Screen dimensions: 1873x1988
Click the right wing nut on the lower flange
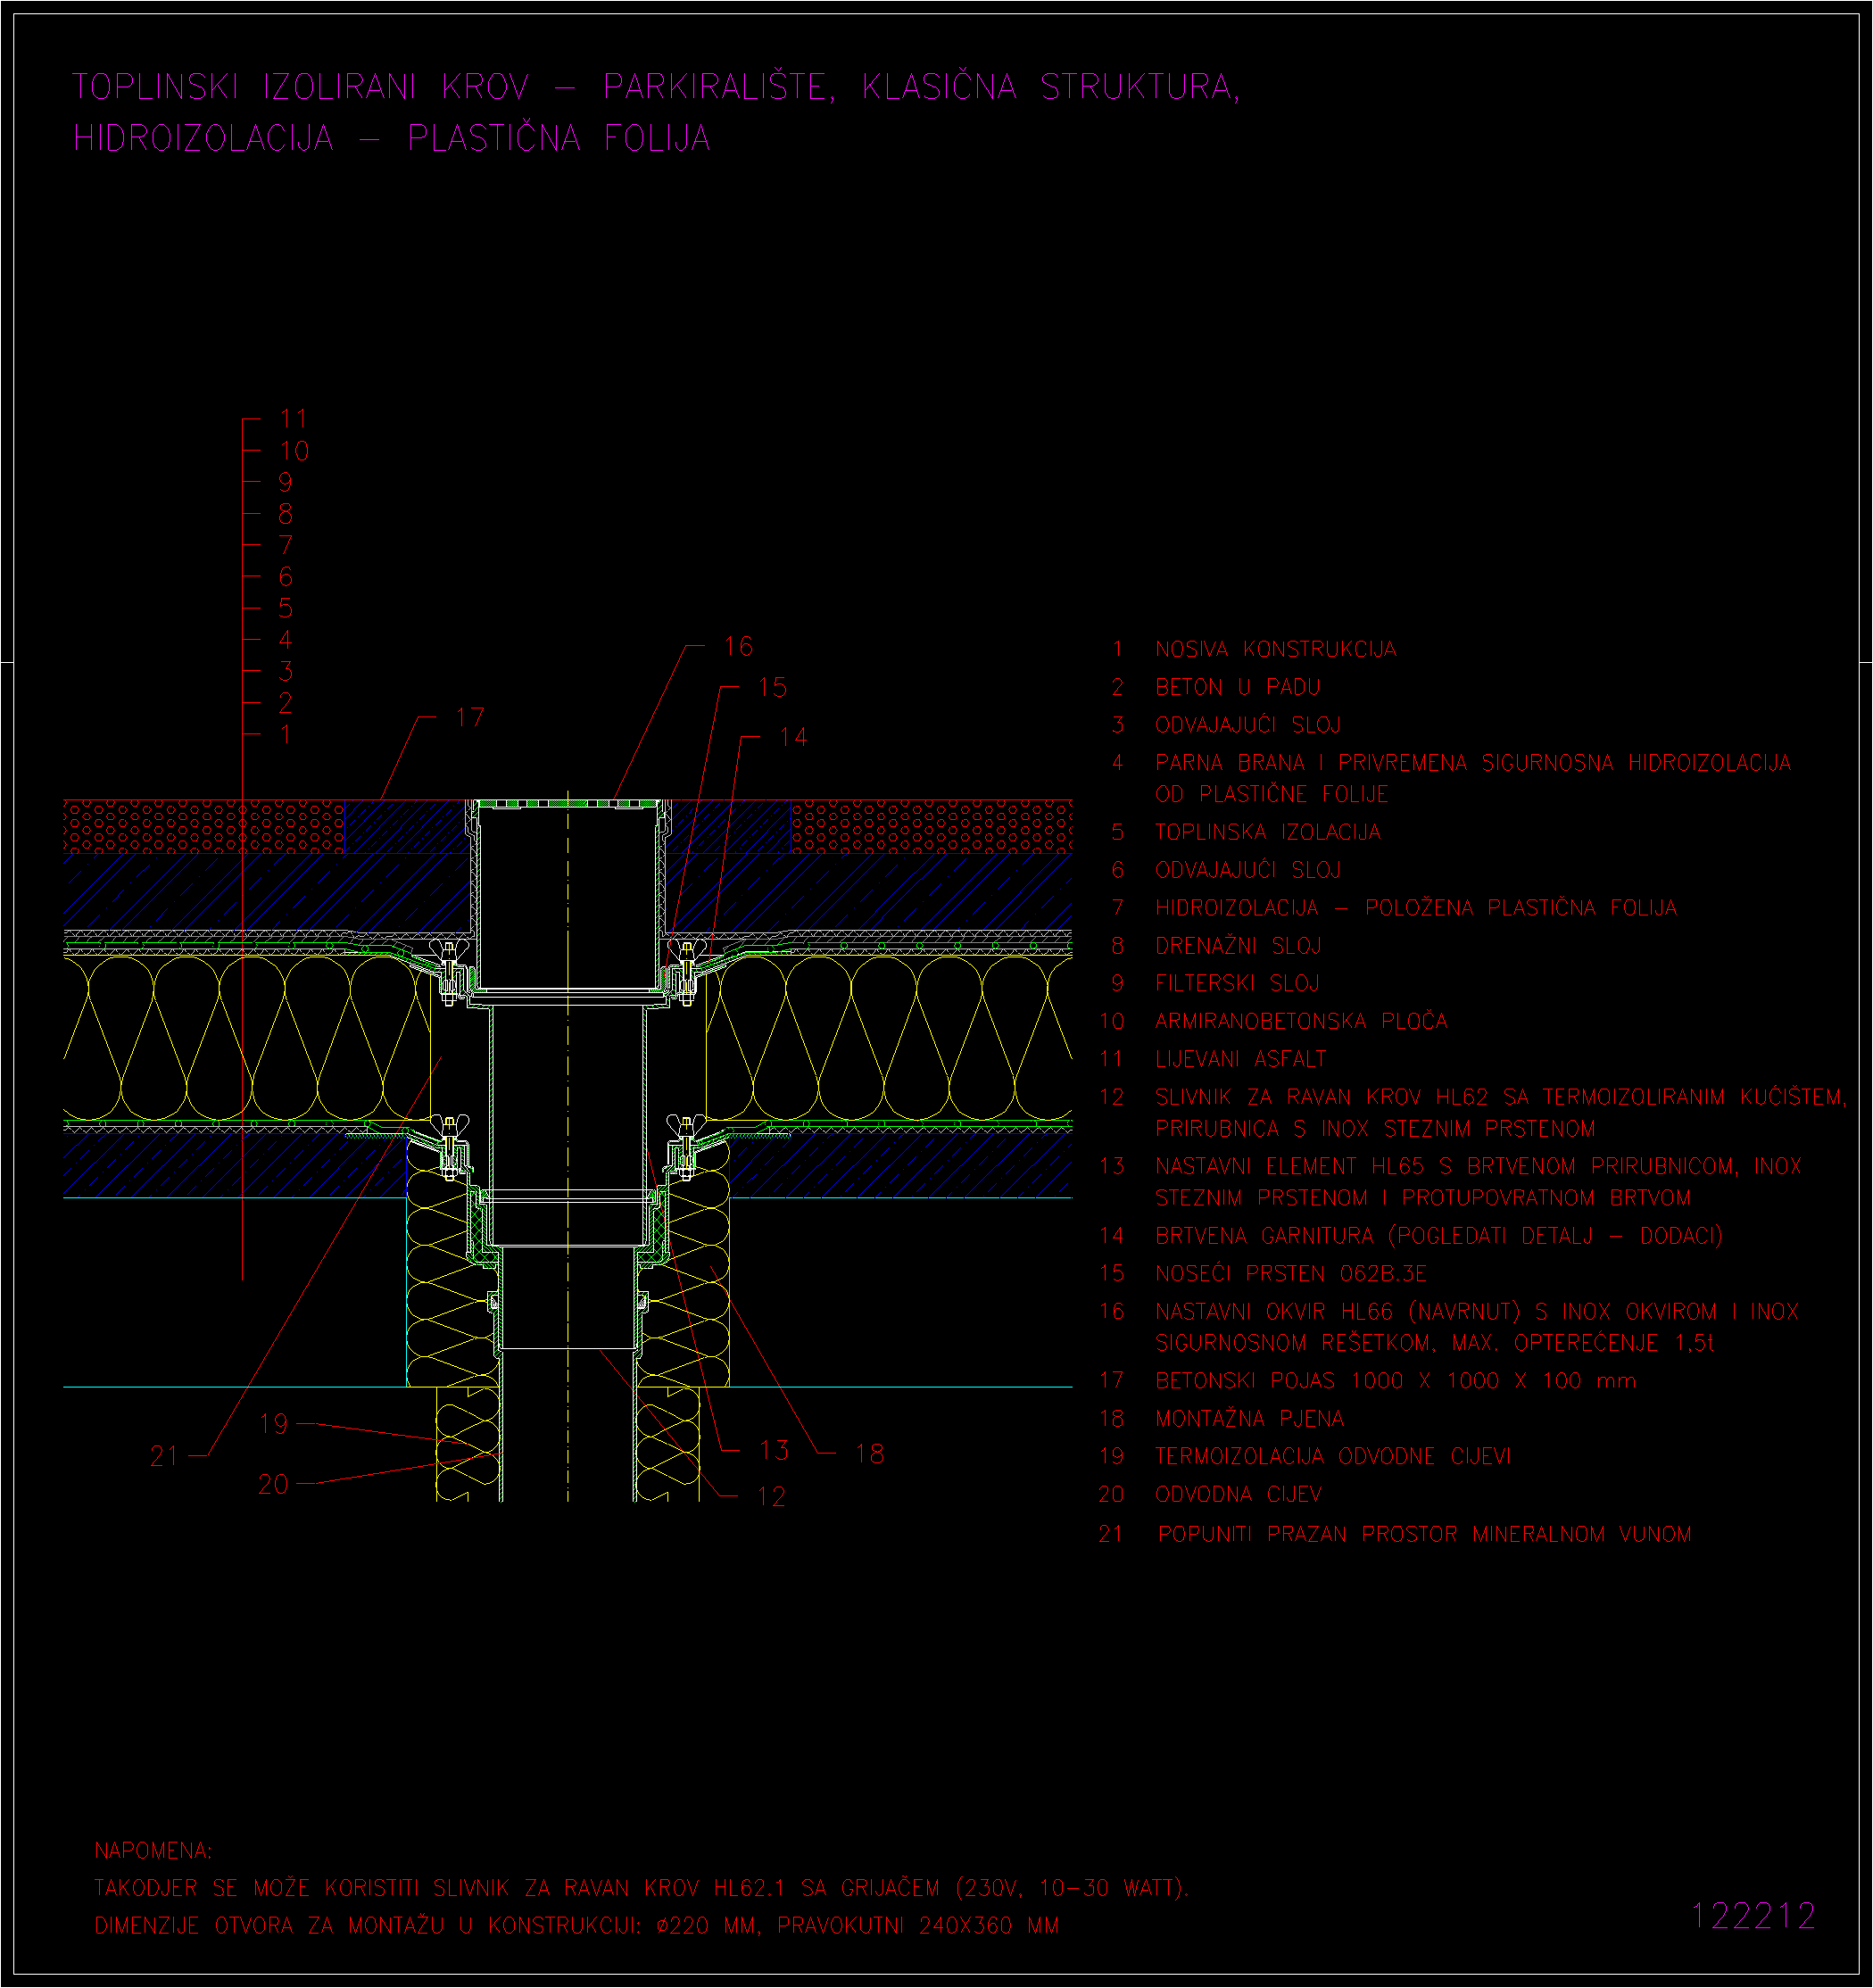tap(686, 1127)
